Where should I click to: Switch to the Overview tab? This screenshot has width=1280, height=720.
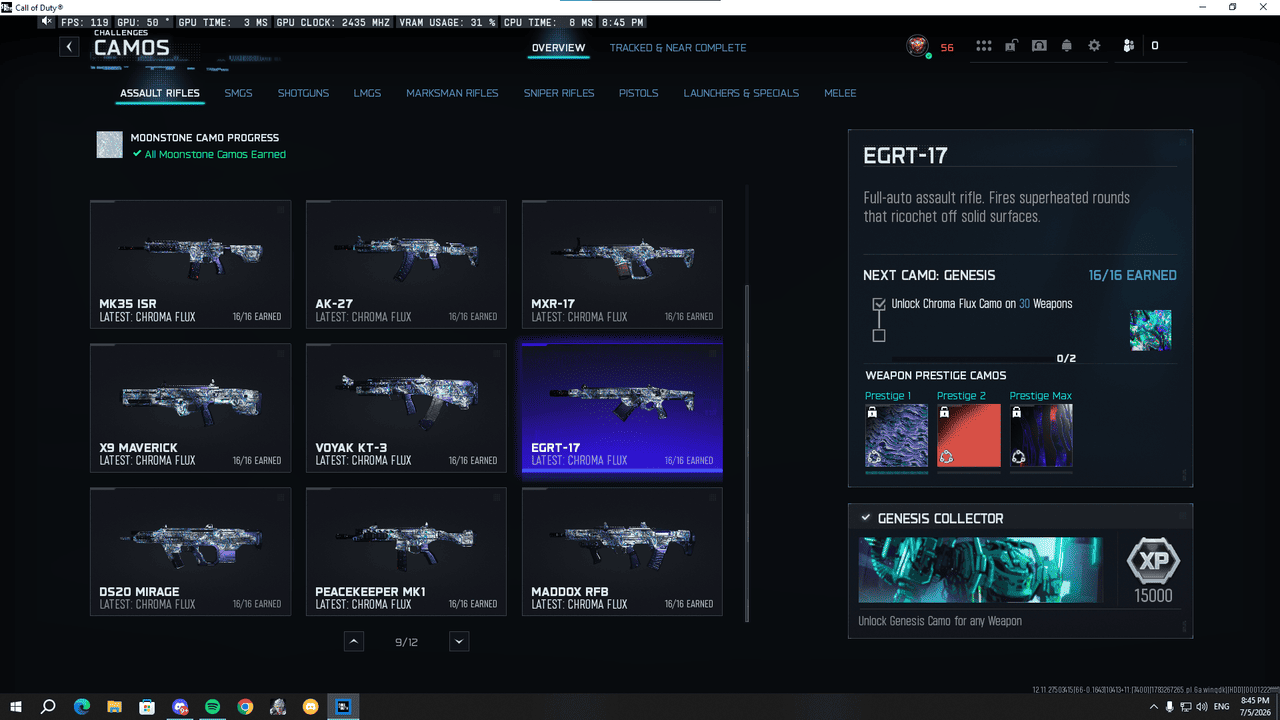point(559,48)
